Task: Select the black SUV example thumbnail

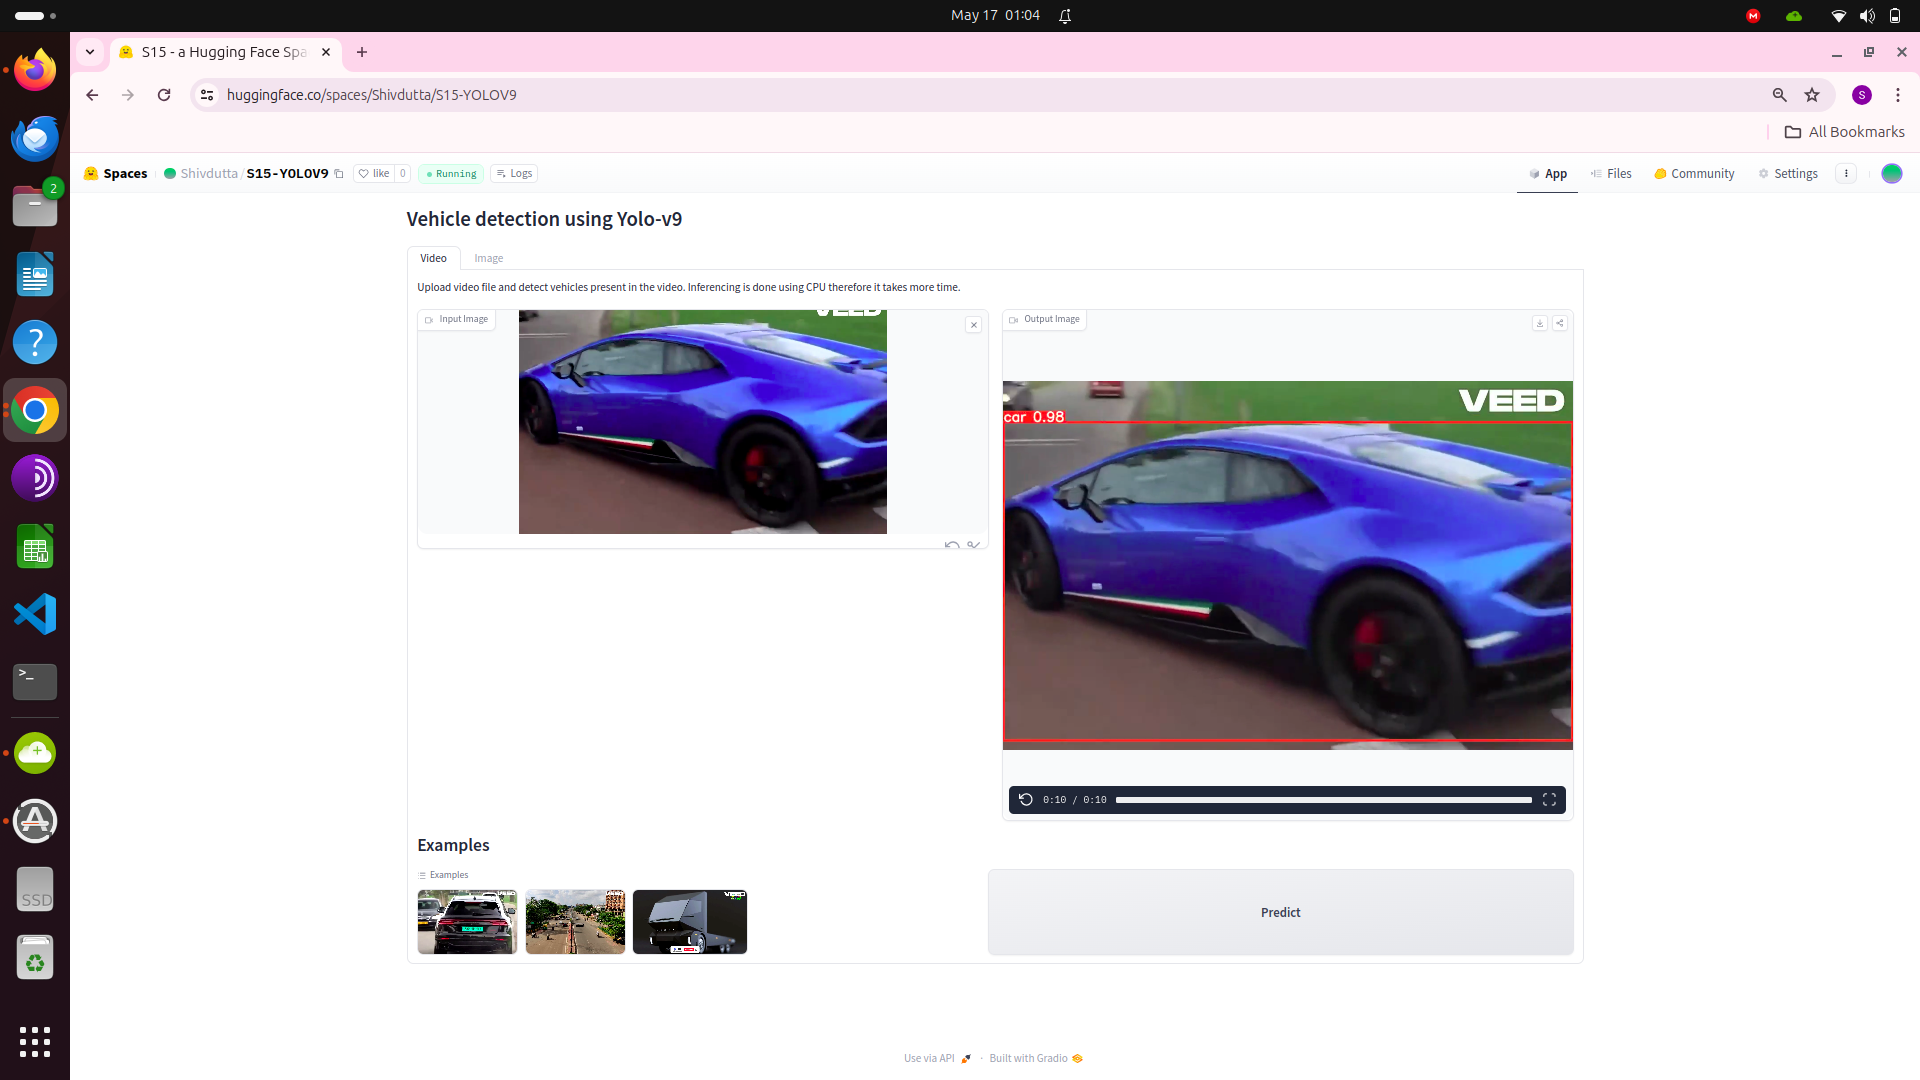Action: tap(467, 921)
